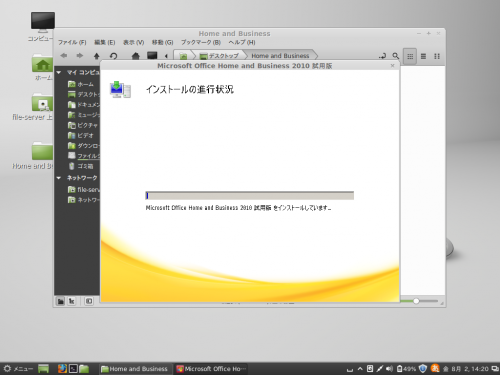Collapse the マイ コンピュータ sidebar section
This screenshot has width=500, height=375.
coord(59,72)
